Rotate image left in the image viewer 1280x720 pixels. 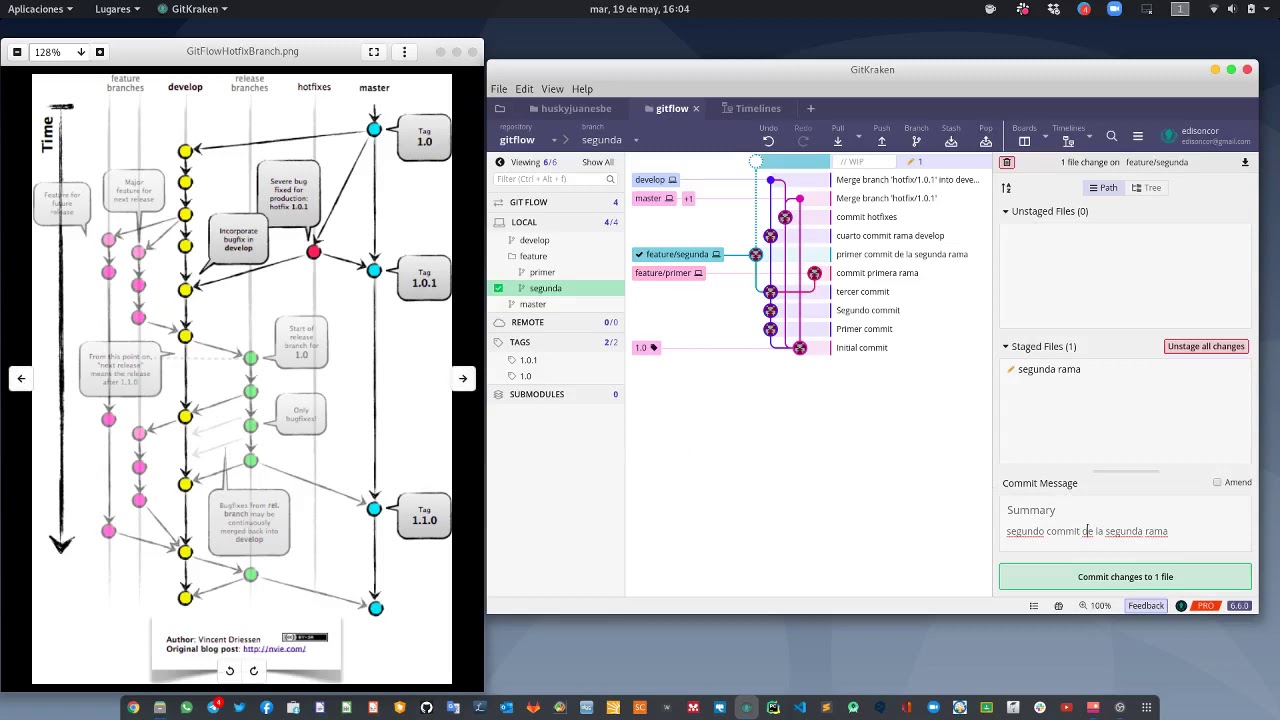(x=230, y=671)
